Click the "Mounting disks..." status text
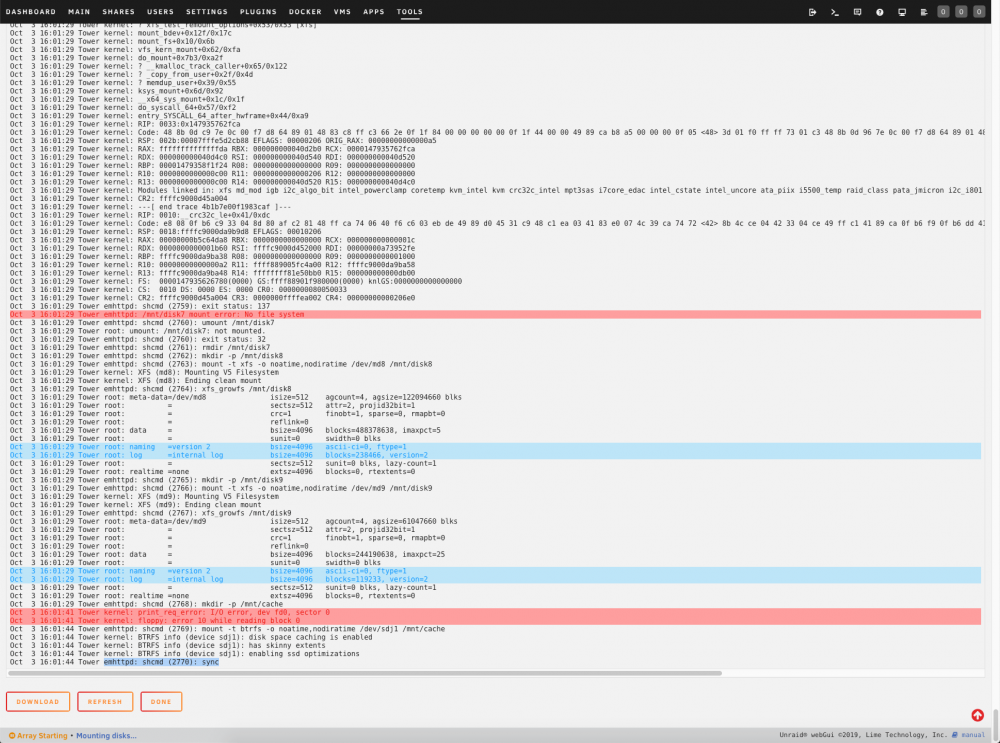The width and height of the screenshot is (1000, 743). point(107,735)
